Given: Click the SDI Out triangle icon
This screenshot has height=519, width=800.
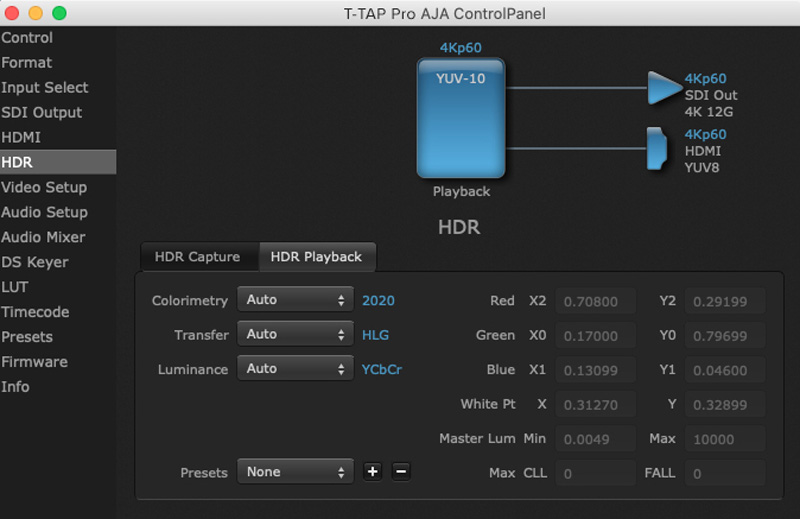Looking at the screenshot, I should point(662,88).
